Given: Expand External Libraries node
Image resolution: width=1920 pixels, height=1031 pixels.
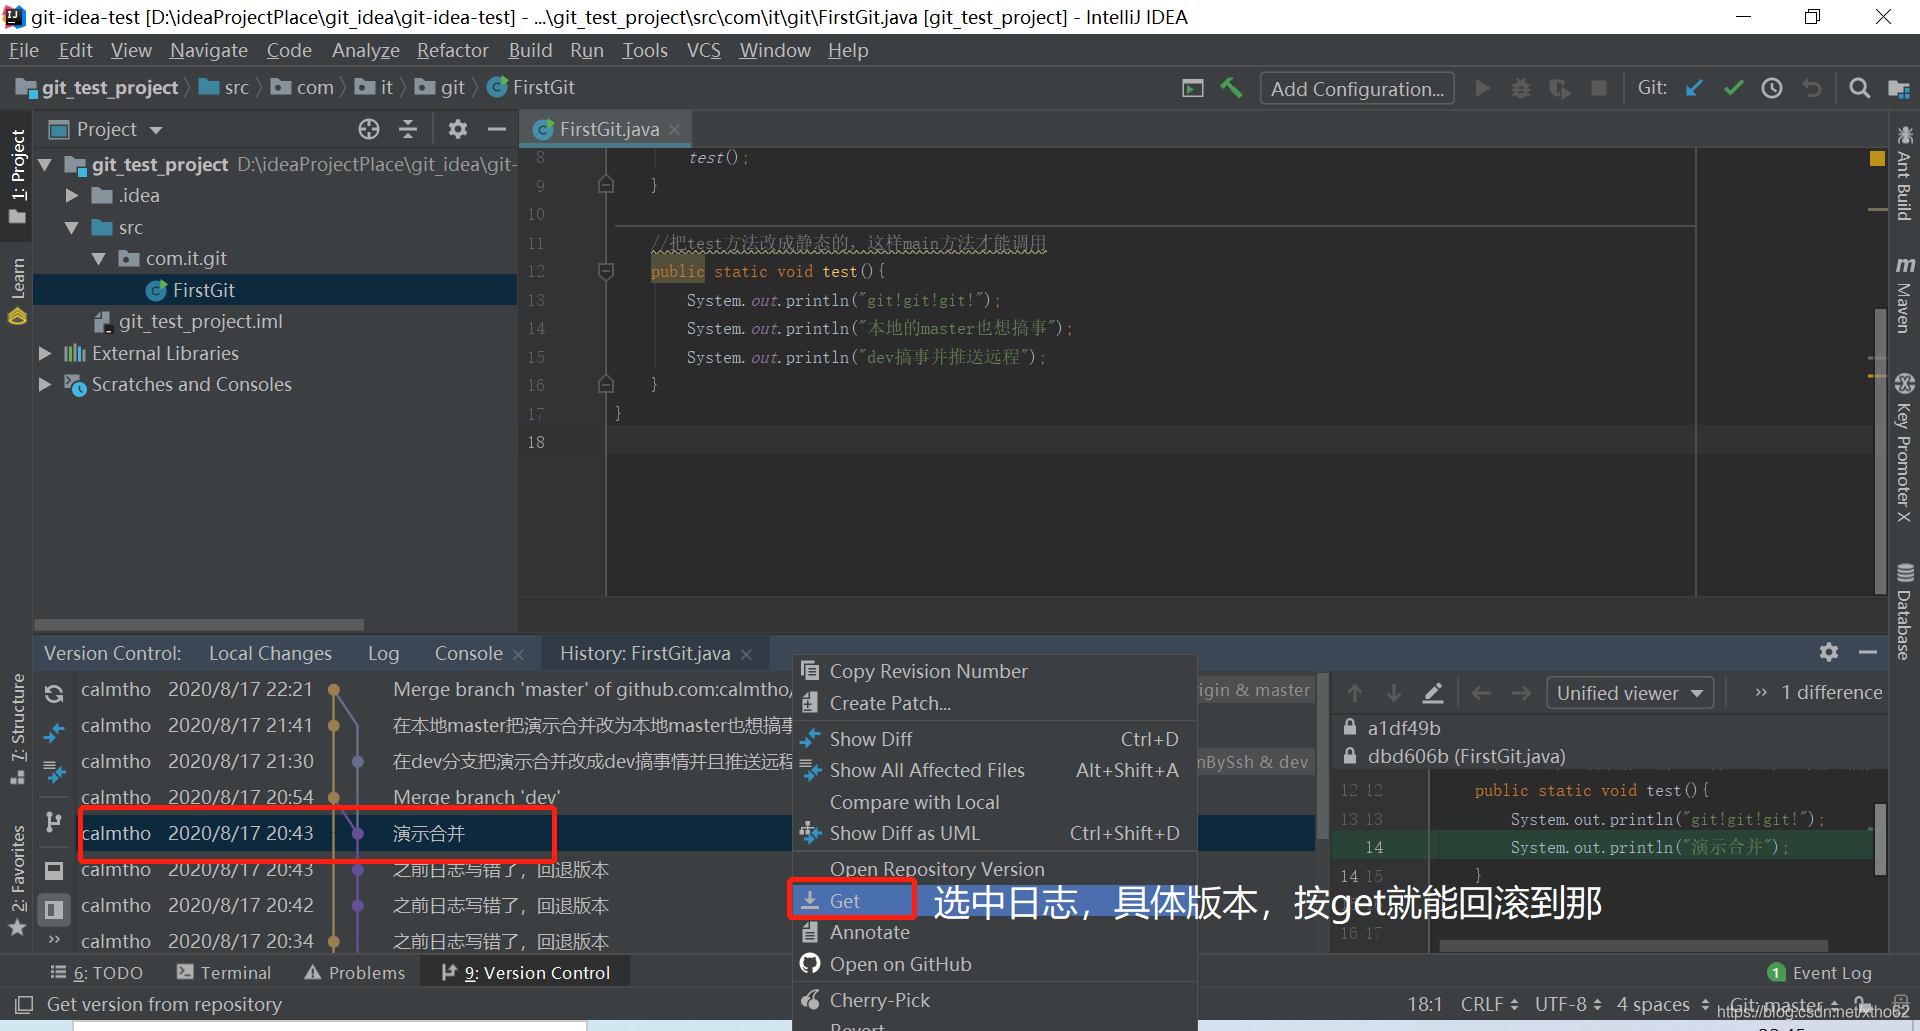Looking at the screenshot, I should click(x=45, y=353).
